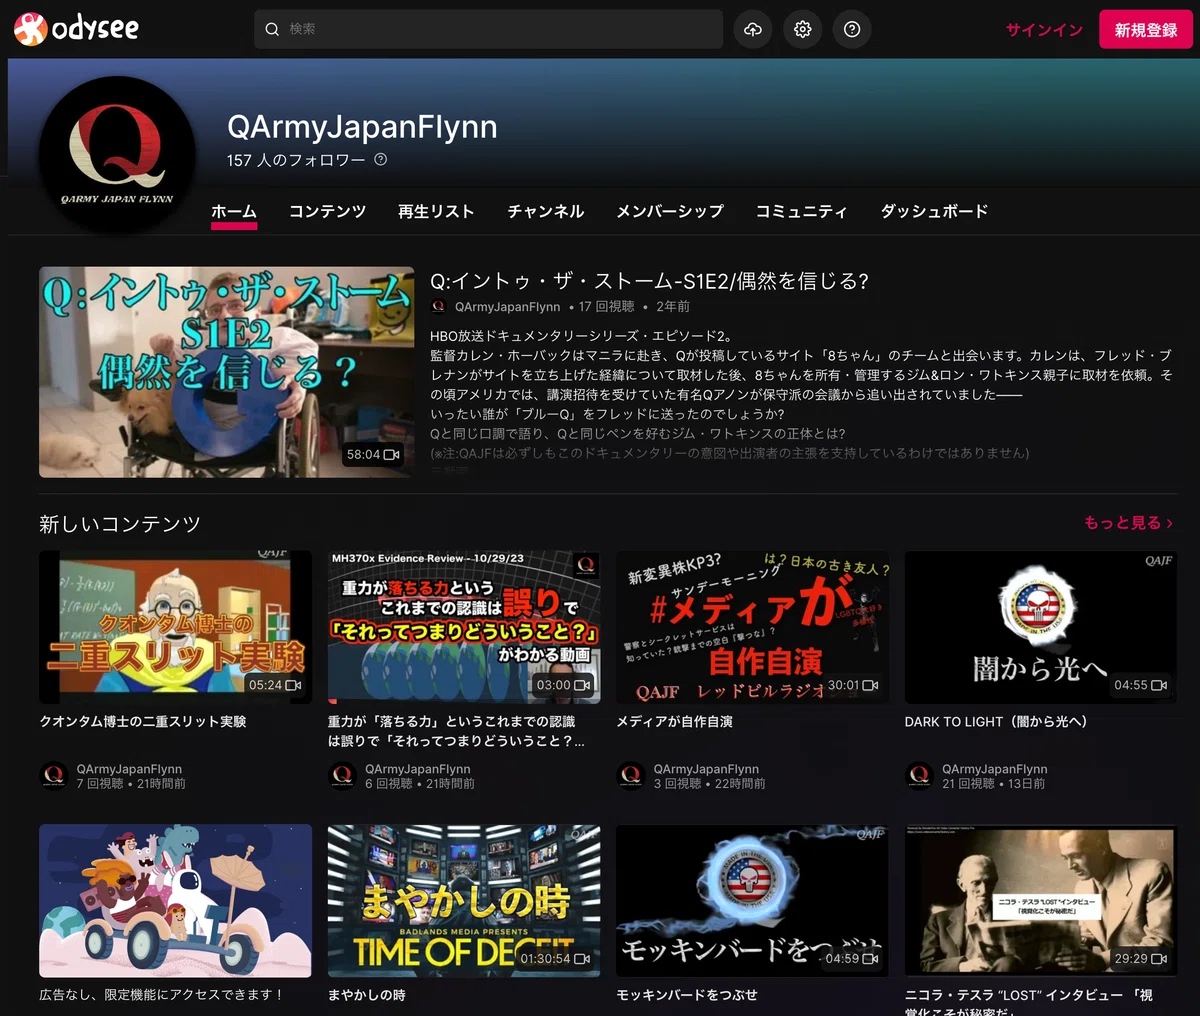Click channel avatar under 重力が落ちる力 video
The height and width of the screenshot is (1016, 1200).
coord(342,775)
